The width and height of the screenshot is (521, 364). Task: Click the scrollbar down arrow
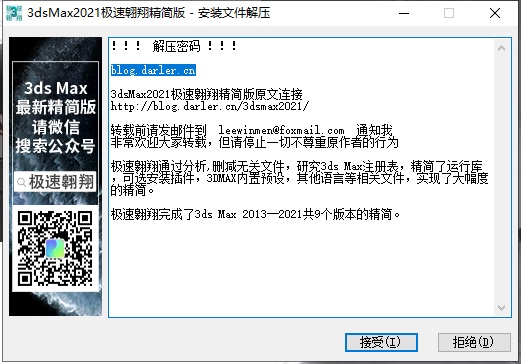click(x=501, y=307)
